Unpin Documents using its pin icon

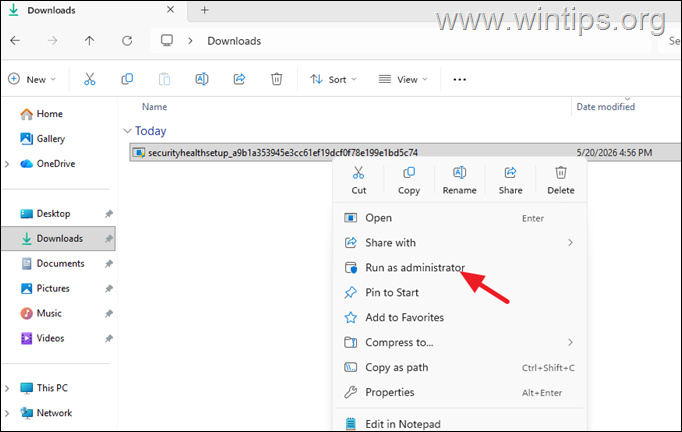tap(109, 264)
